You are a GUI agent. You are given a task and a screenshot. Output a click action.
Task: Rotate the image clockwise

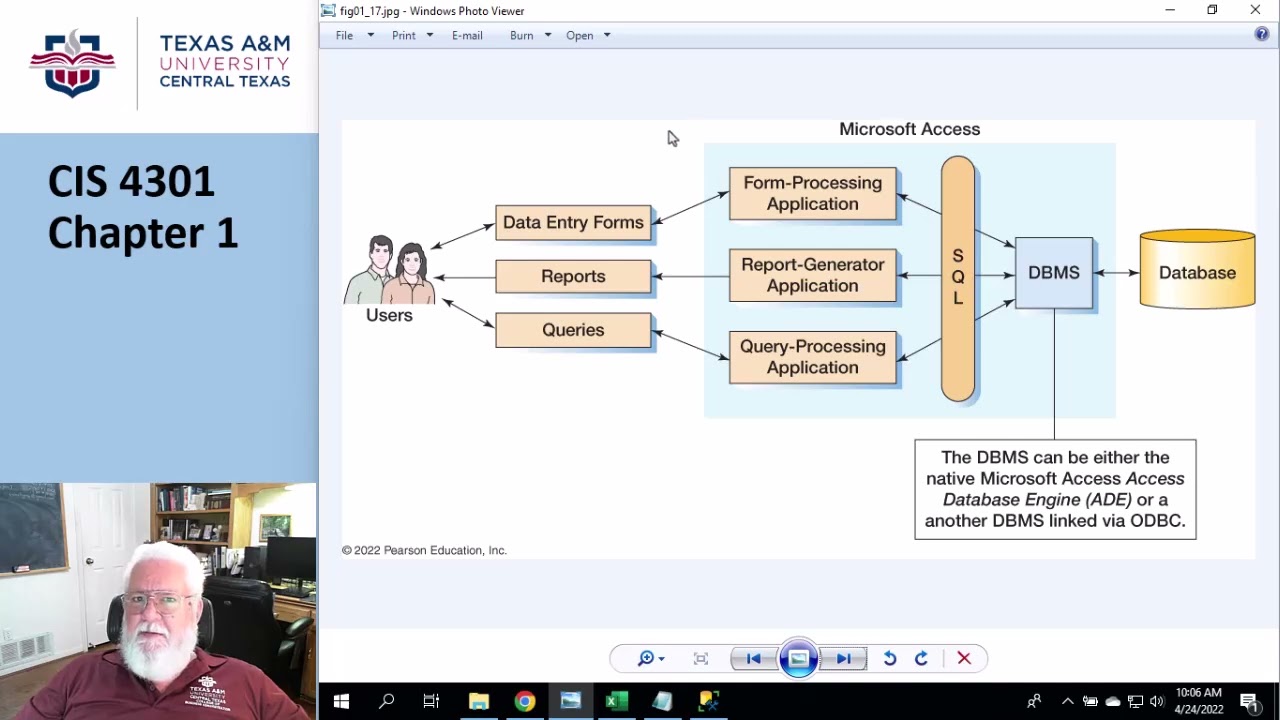[921, 658]
